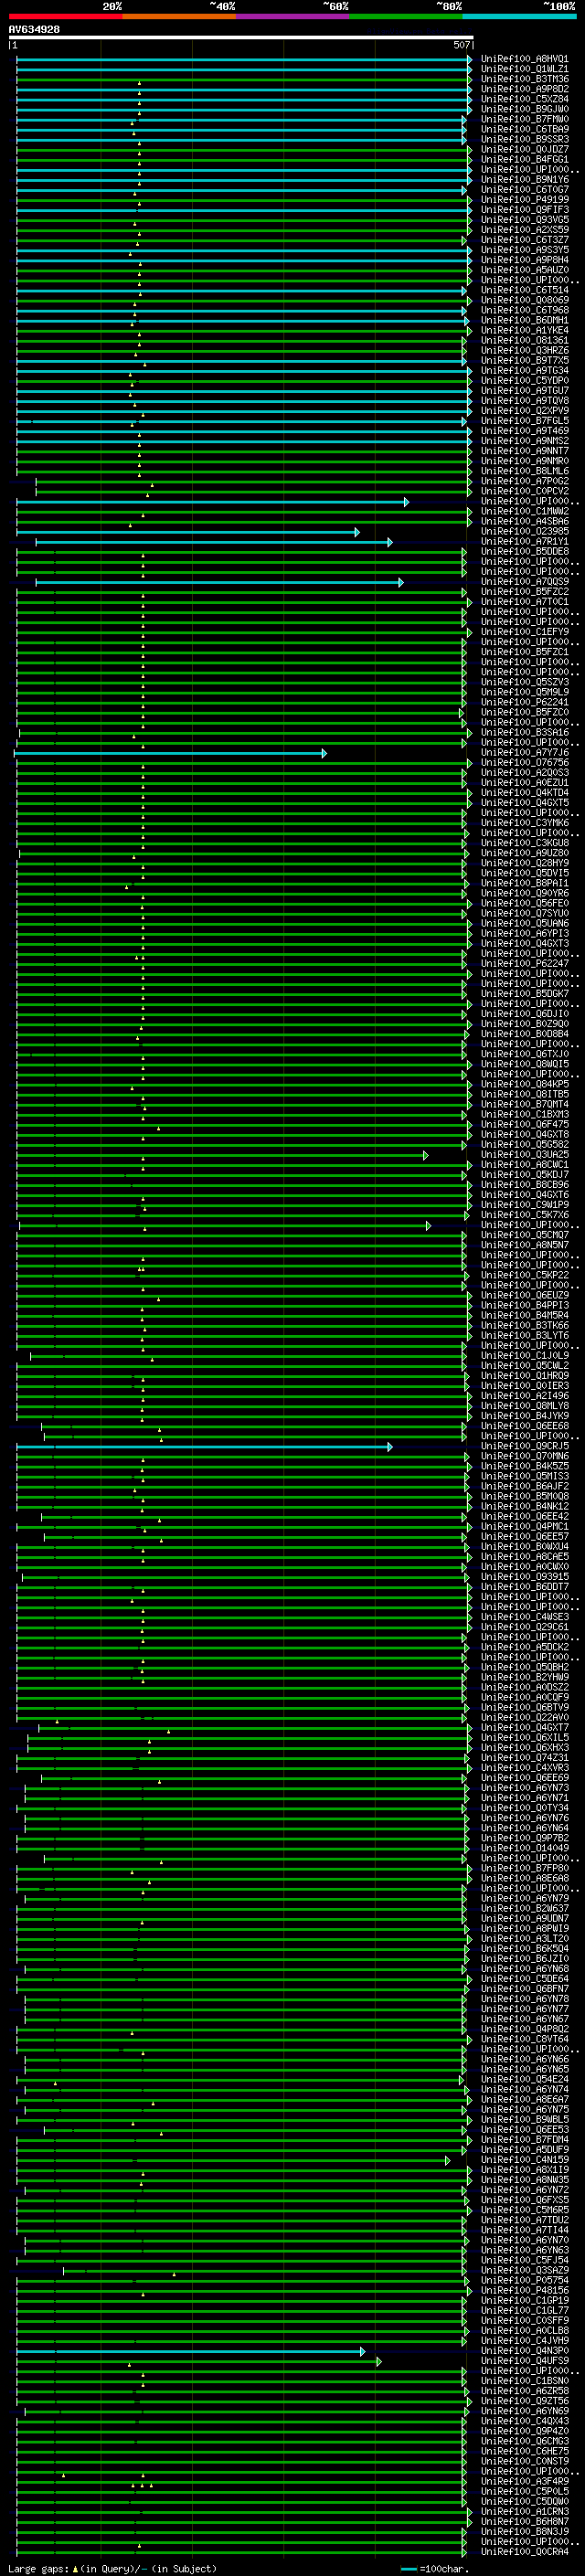
Task: Click the cyan alignment bar for UniRef100_Q23985
Action: point(187,532)
